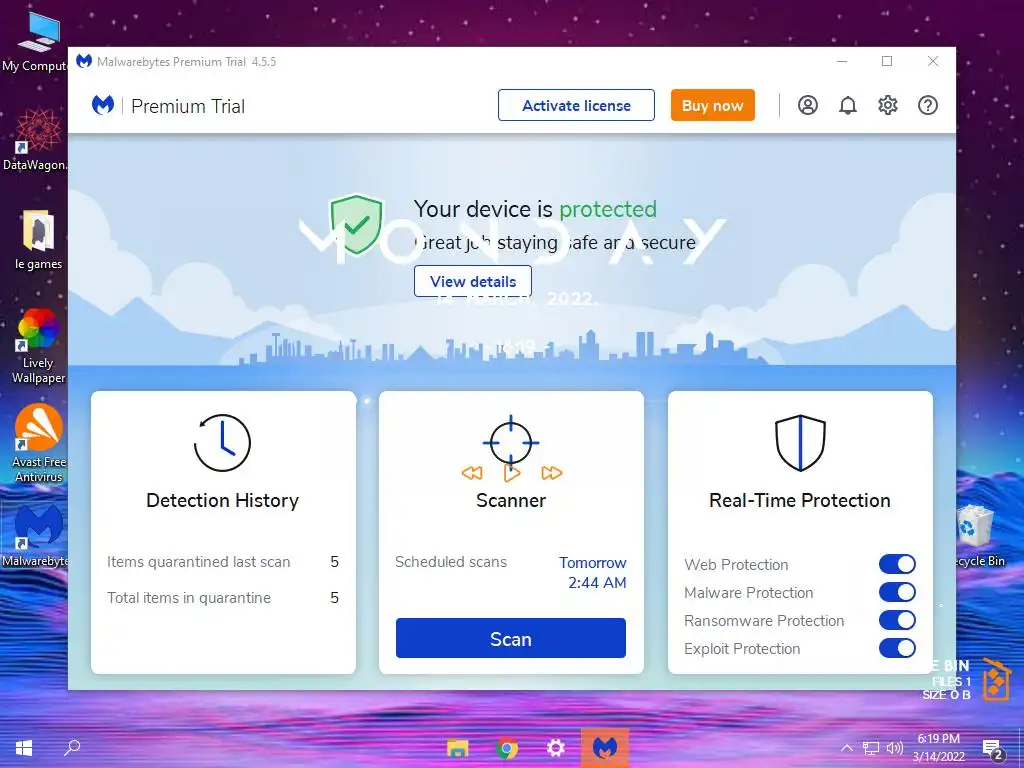Open Google Chrome from taskbar

[507, 748]
